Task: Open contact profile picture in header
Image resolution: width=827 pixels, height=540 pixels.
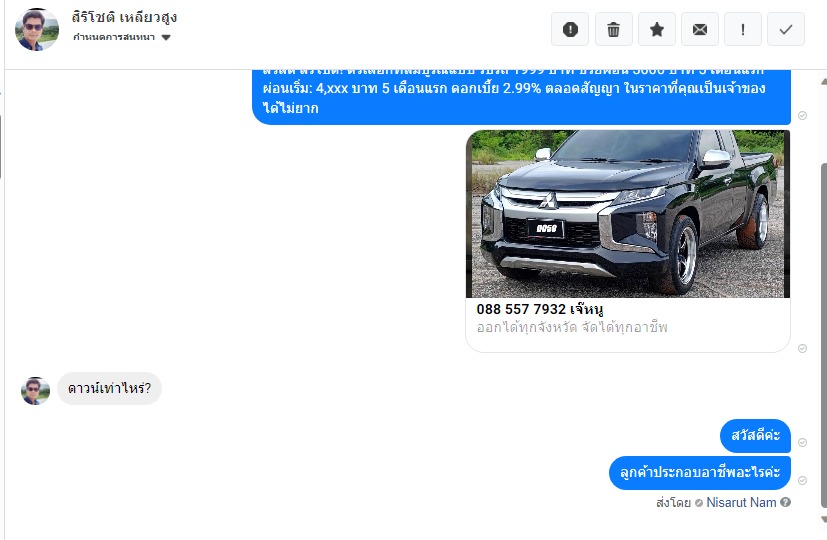Action: click(x=36, y=30)
